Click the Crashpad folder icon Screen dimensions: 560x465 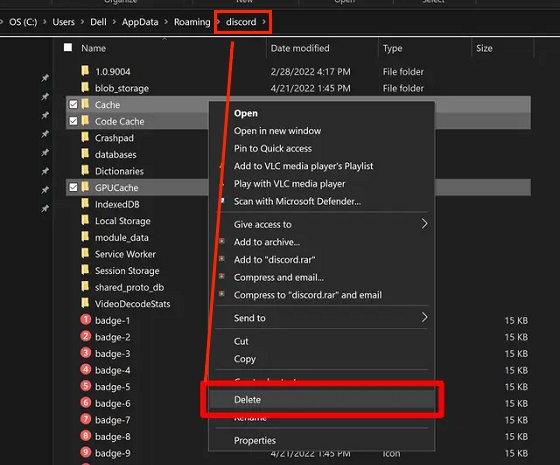click(x=85, y=137)
